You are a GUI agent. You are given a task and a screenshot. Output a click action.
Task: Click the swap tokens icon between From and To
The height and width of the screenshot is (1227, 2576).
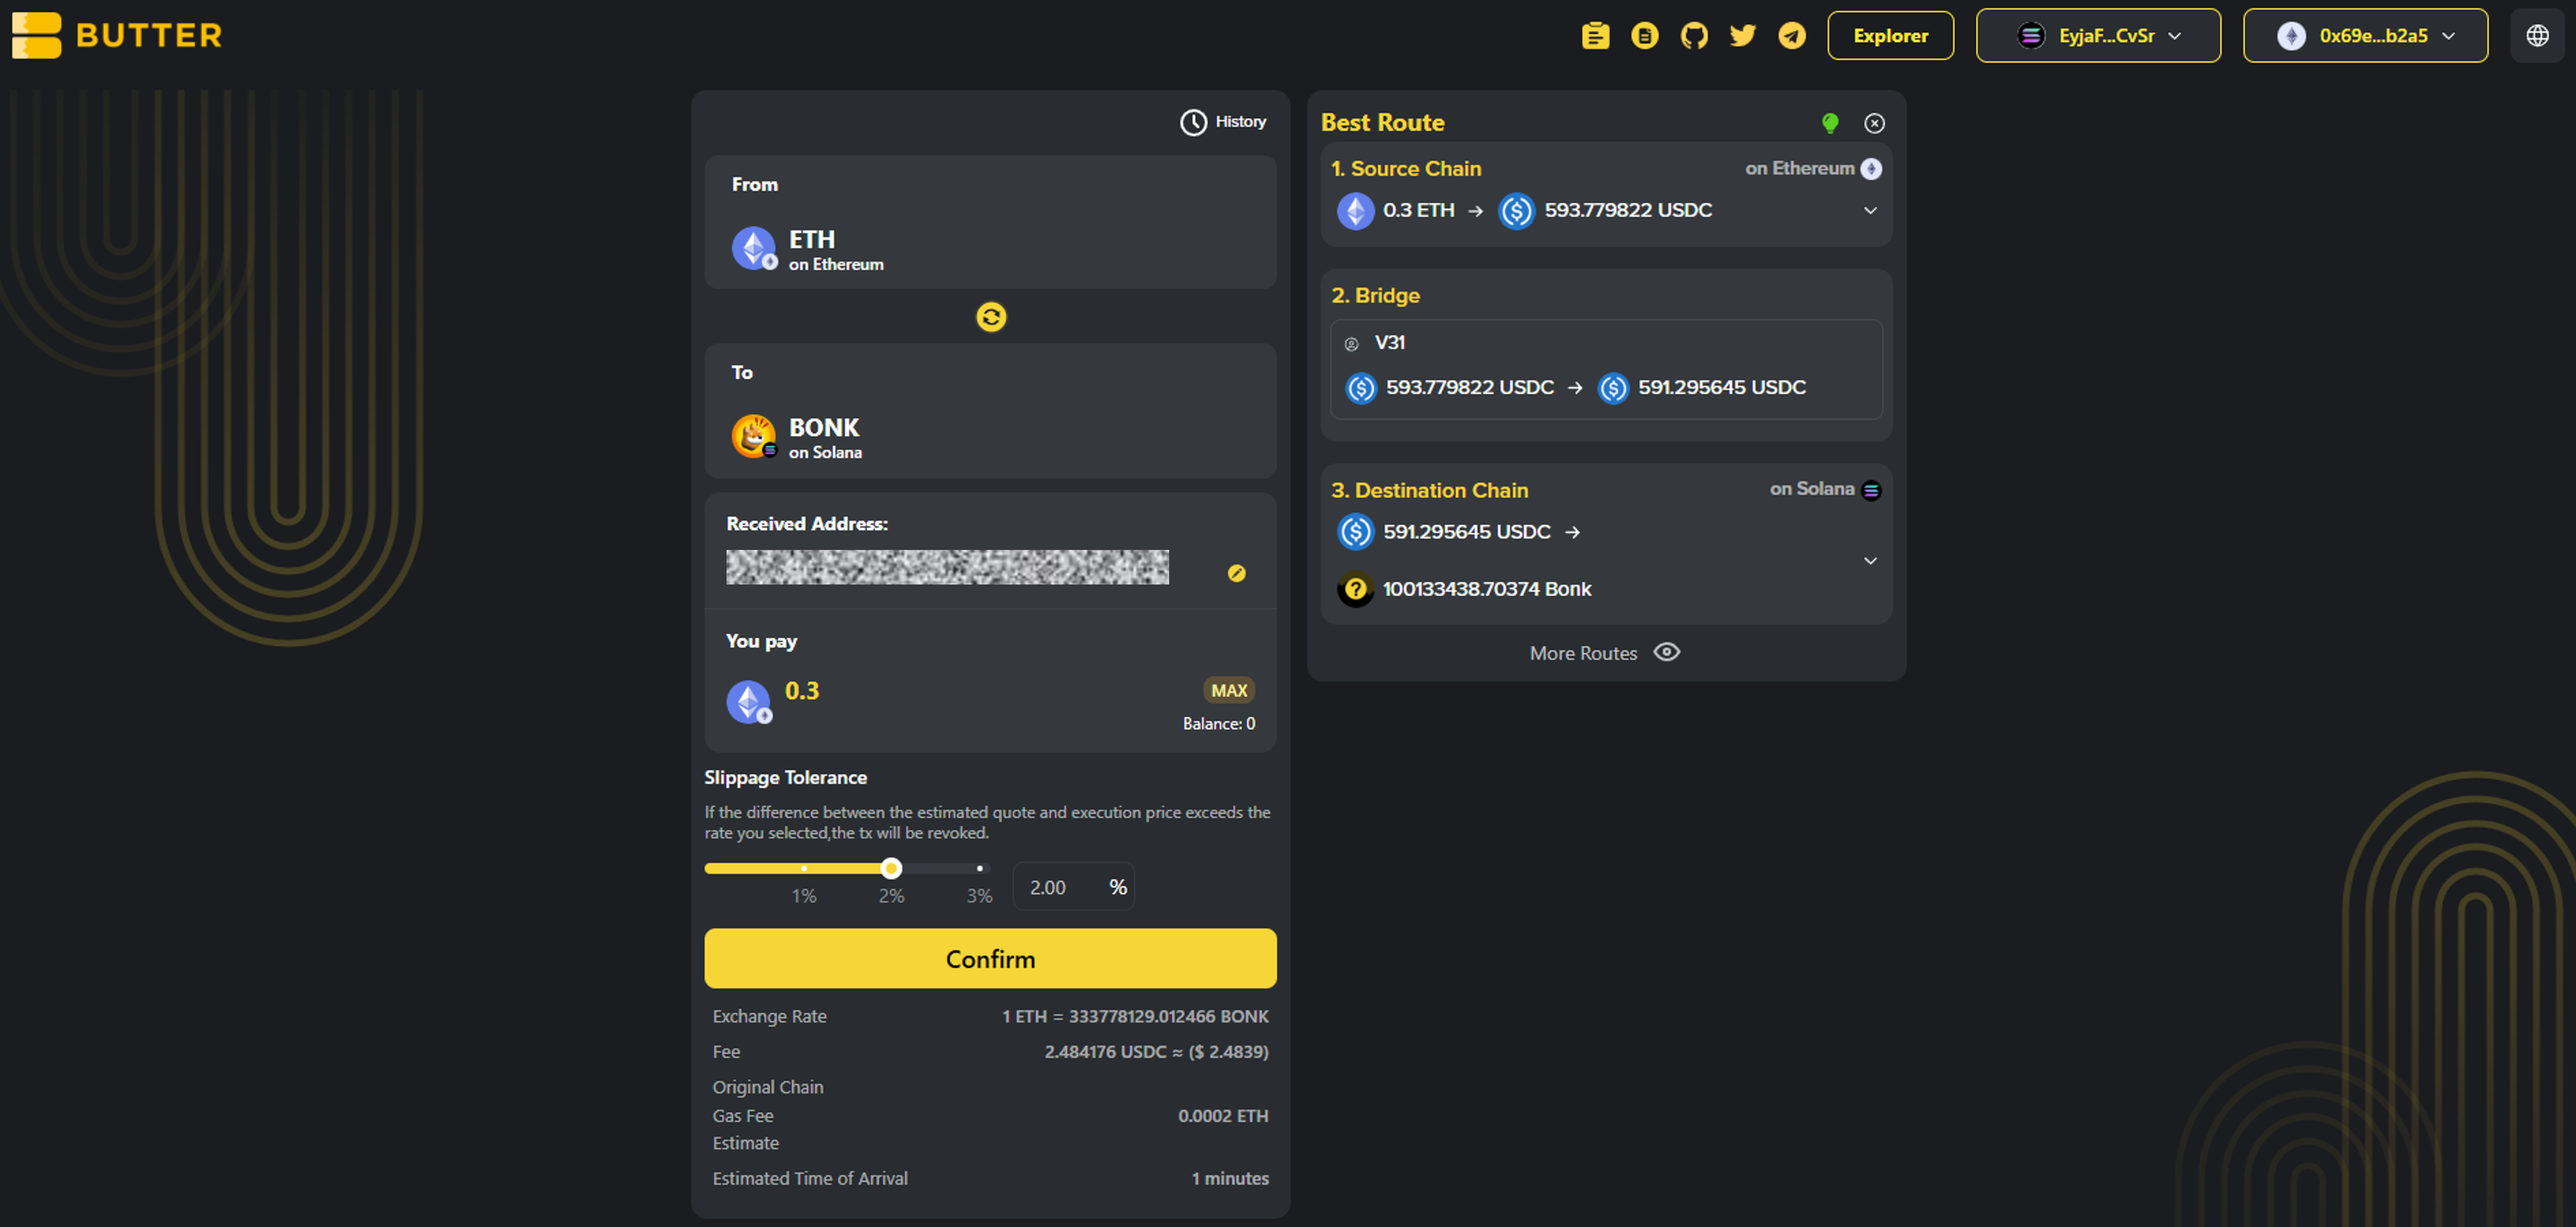990,317
